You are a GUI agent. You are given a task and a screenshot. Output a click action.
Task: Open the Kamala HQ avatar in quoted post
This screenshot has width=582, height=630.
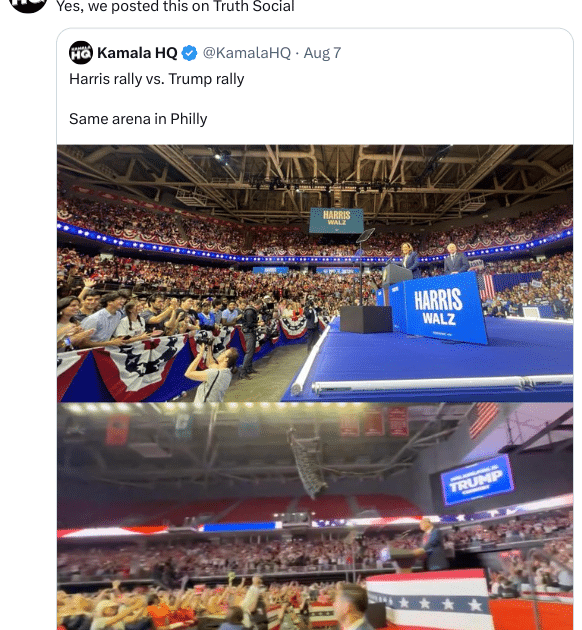coord(81,53)
